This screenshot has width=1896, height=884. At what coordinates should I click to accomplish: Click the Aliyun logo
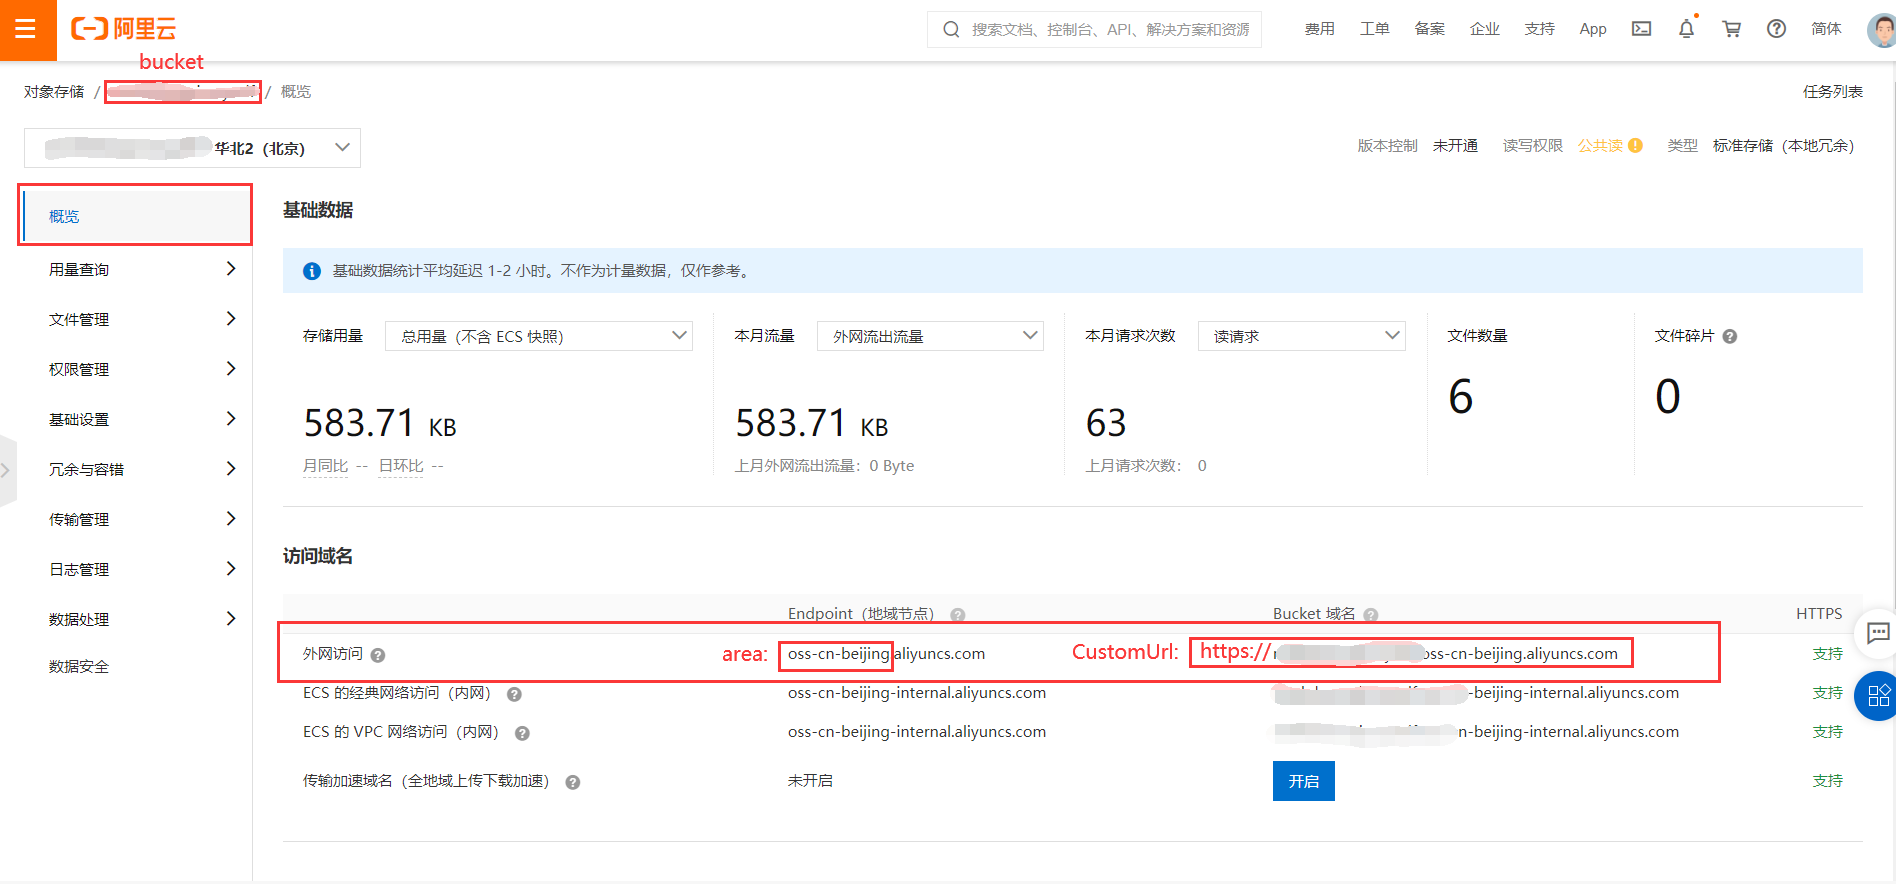124,29
